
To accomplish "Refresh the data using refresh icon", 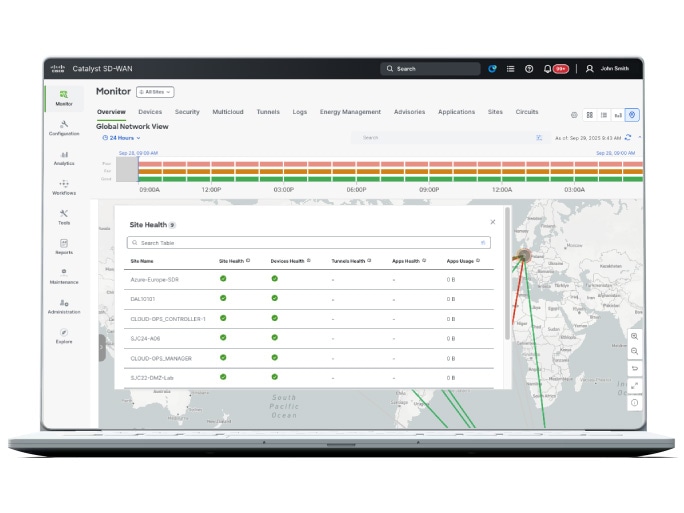I will (627, 137).
